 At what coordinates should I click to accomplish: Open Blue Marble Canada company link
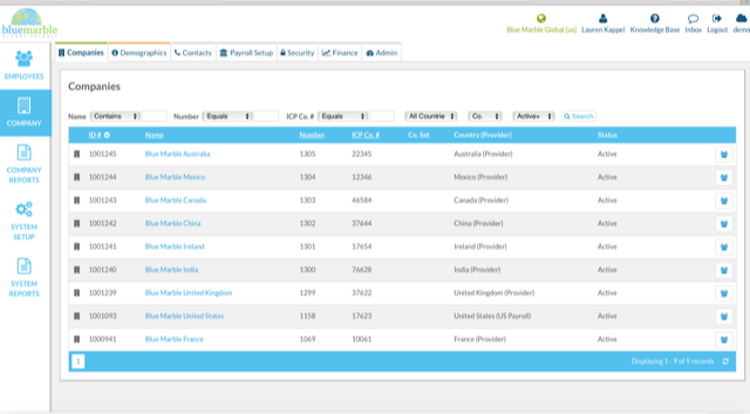176,200
